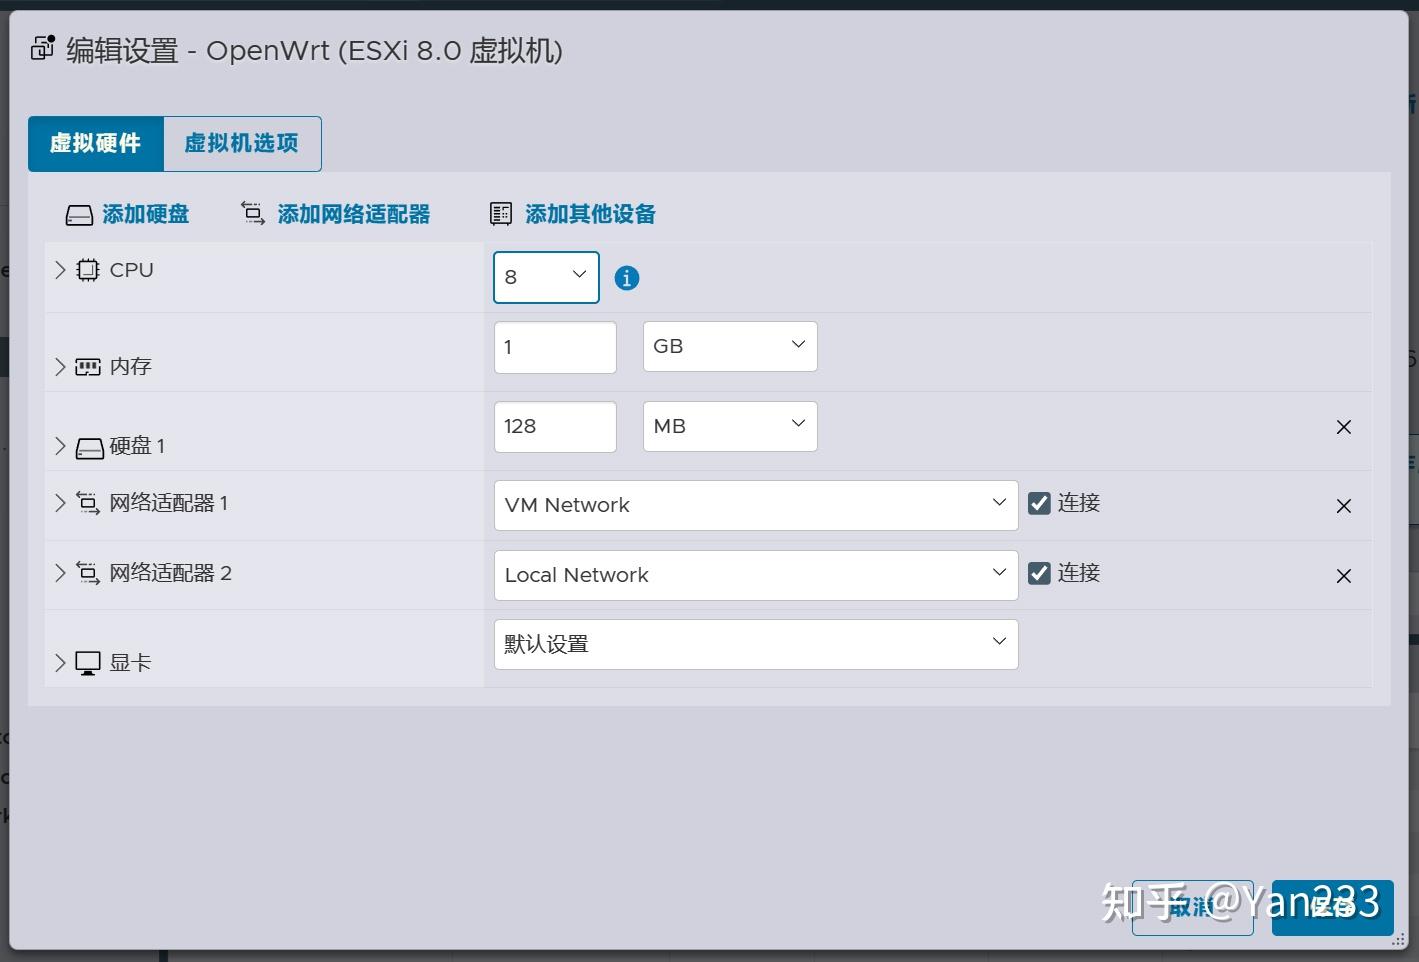Click the 显卡 graphics card monitor icon
This screenshot has height=962, width=1419.
(87, 661)
